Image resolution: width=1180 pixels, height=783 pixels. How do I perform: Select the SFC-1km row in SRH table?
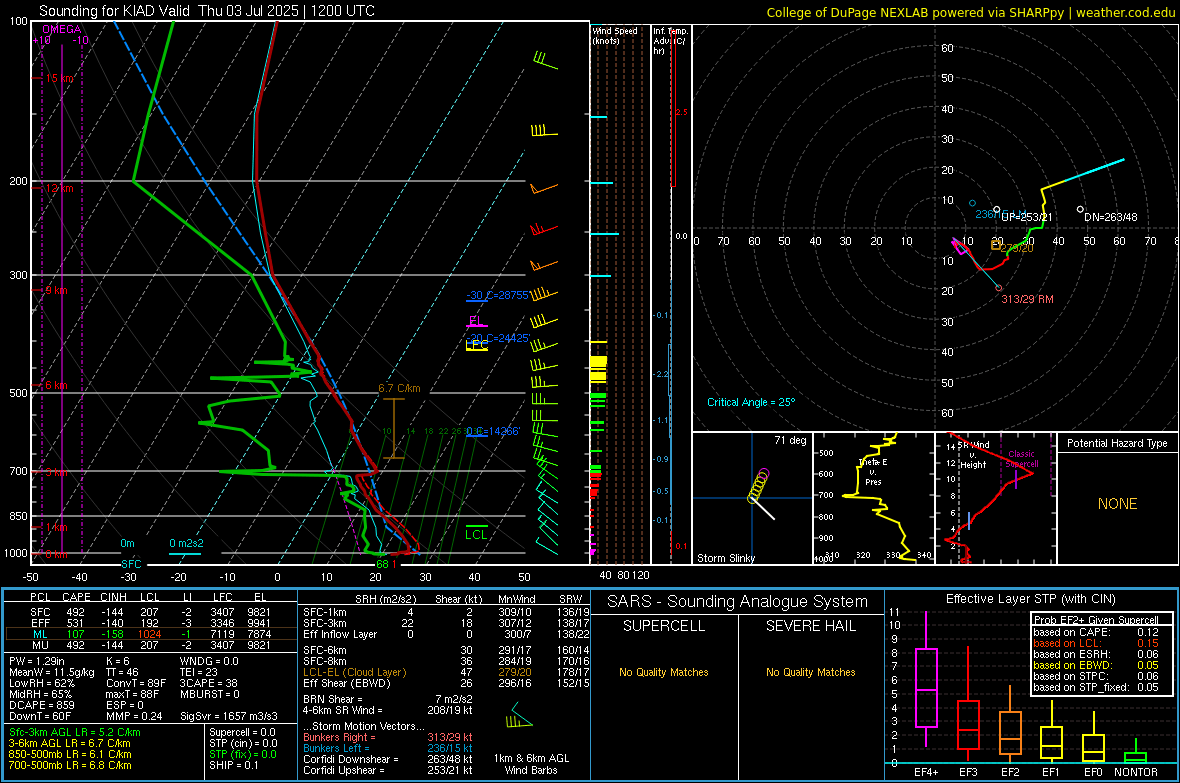(x=446, y=612)
